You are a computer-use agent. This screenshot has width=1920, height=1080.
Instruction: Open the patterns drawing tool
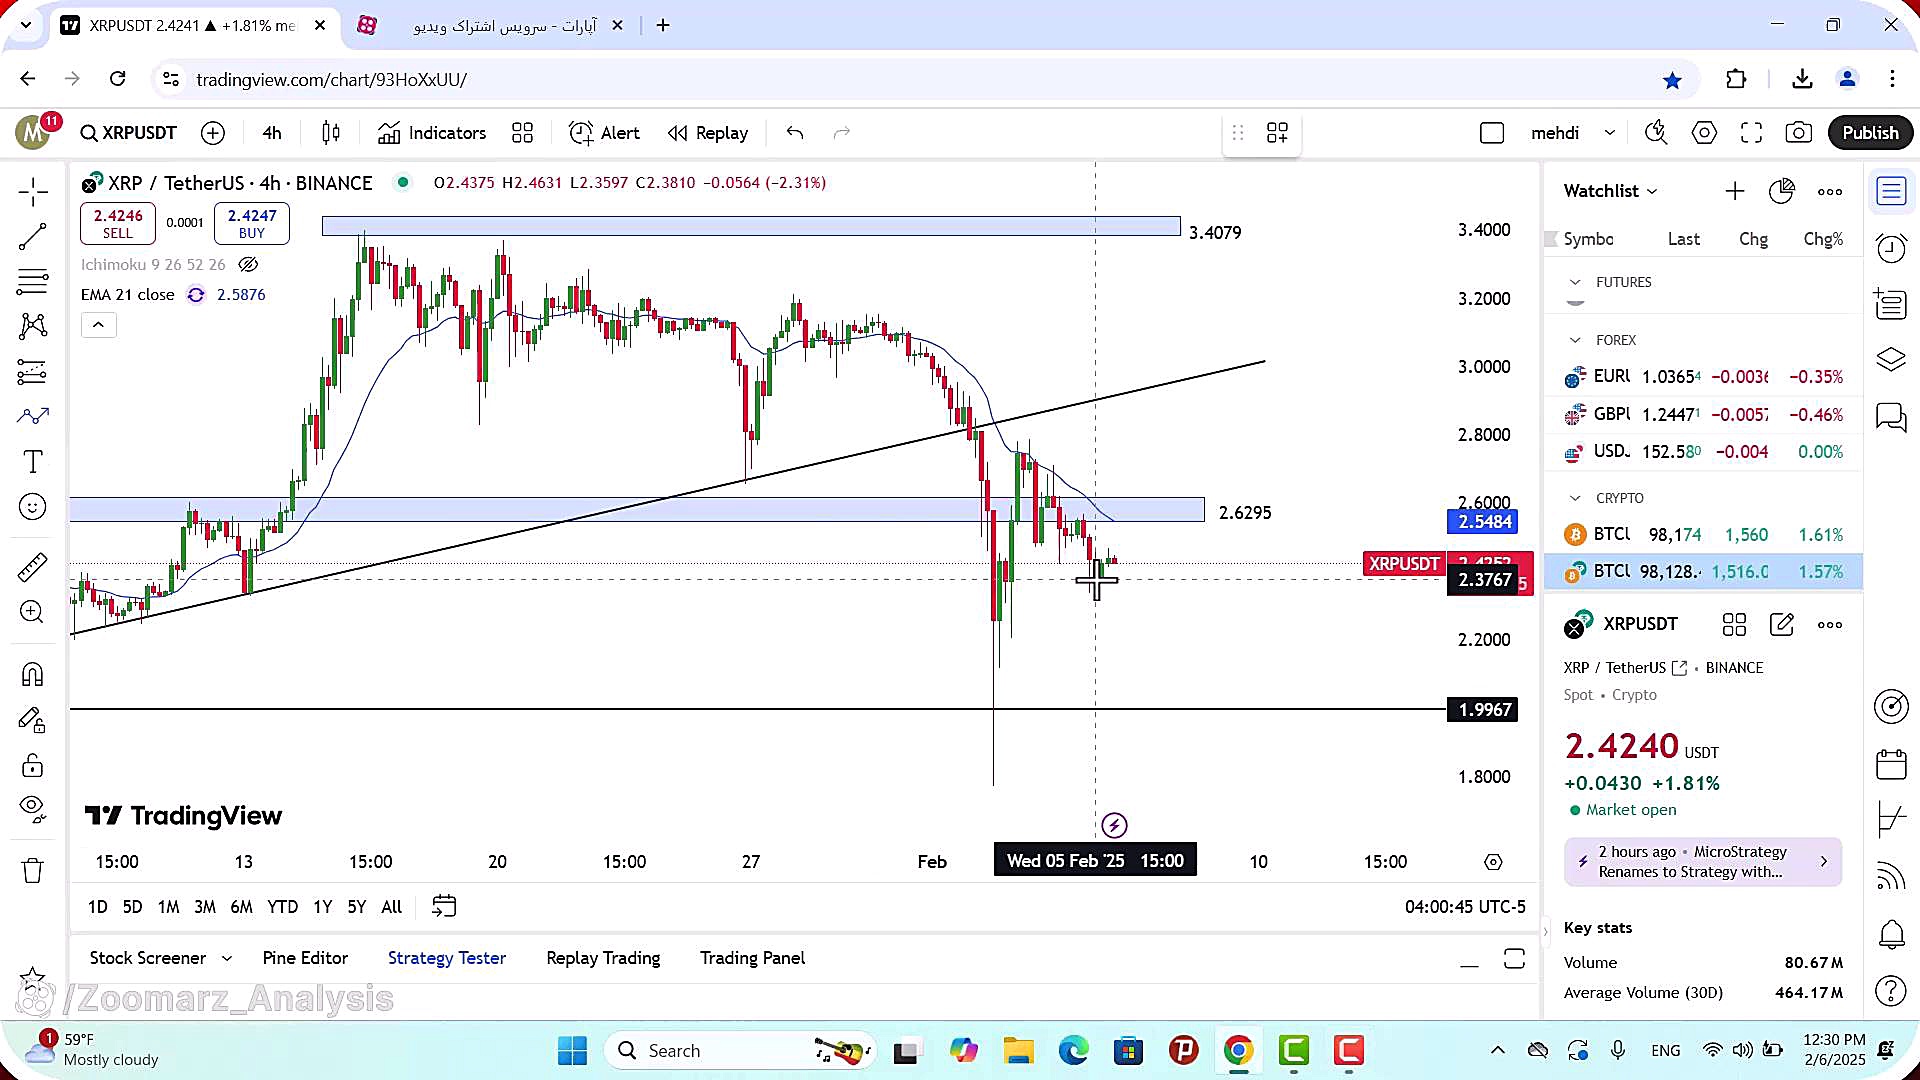click(x=32, y=325)
